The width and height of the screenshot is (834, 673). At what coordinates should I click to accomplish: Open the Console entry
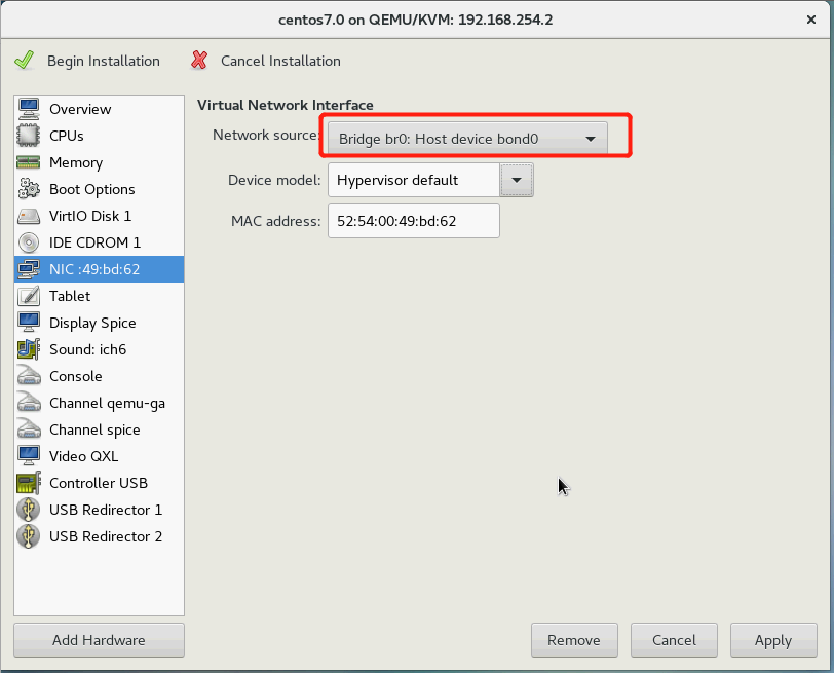click(99, 376)
